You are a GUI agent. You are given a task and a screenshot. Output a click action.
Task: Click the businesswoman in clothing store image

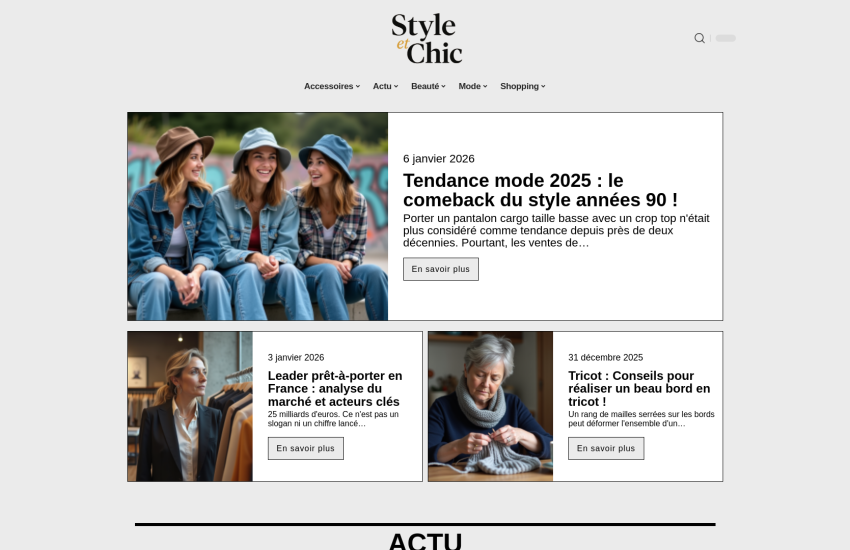[190, 406]
